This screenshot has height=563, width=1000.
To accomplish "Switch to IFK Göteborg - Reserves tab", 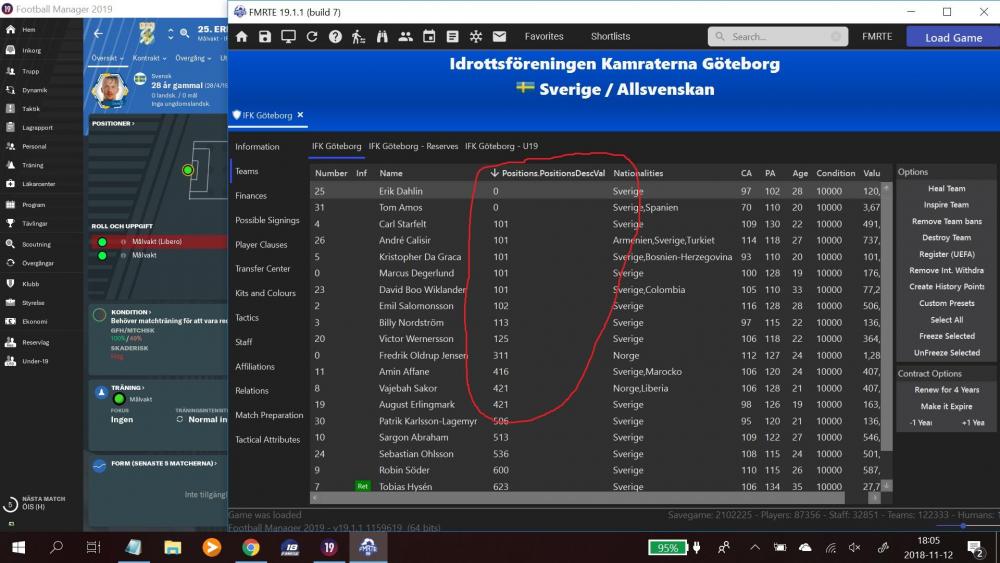I will tap(413, 146).
